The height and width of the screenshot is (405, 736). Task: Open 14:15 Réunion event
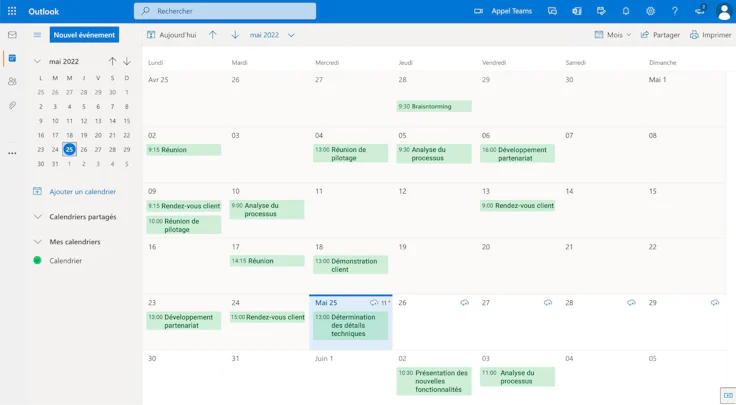tap(267, 261)
